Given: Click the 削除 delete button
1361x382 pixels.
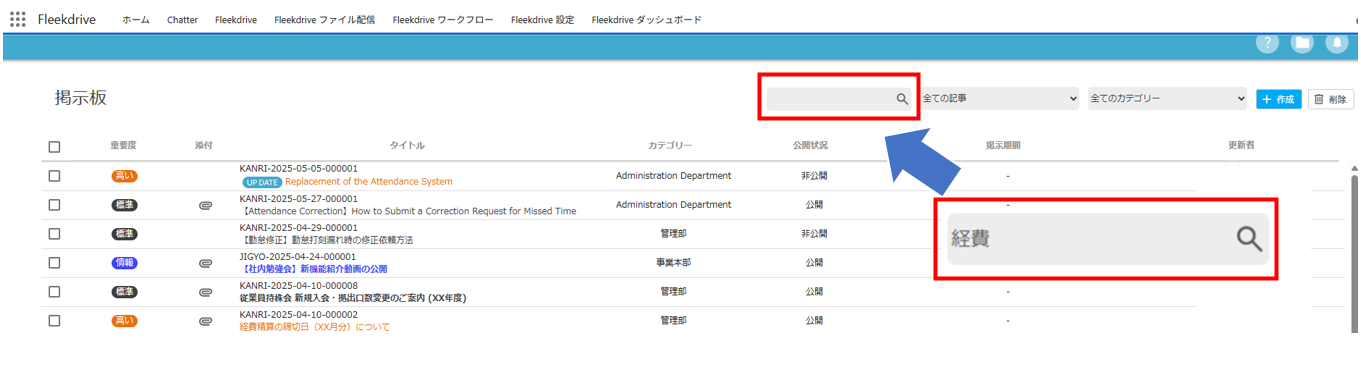Looking at the screenshot, I should (1331, 99).
